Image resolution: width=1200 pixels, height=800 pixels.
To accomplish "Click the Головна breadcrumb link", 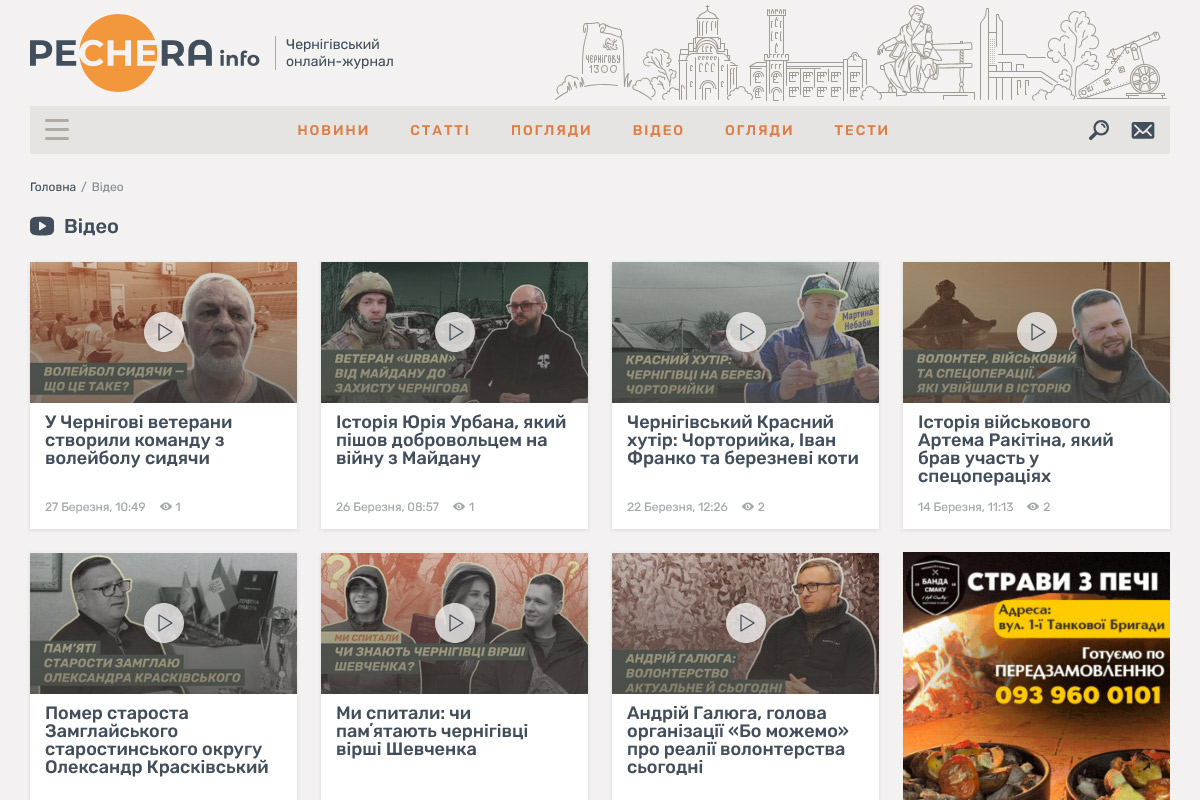I will pos(53,187).
